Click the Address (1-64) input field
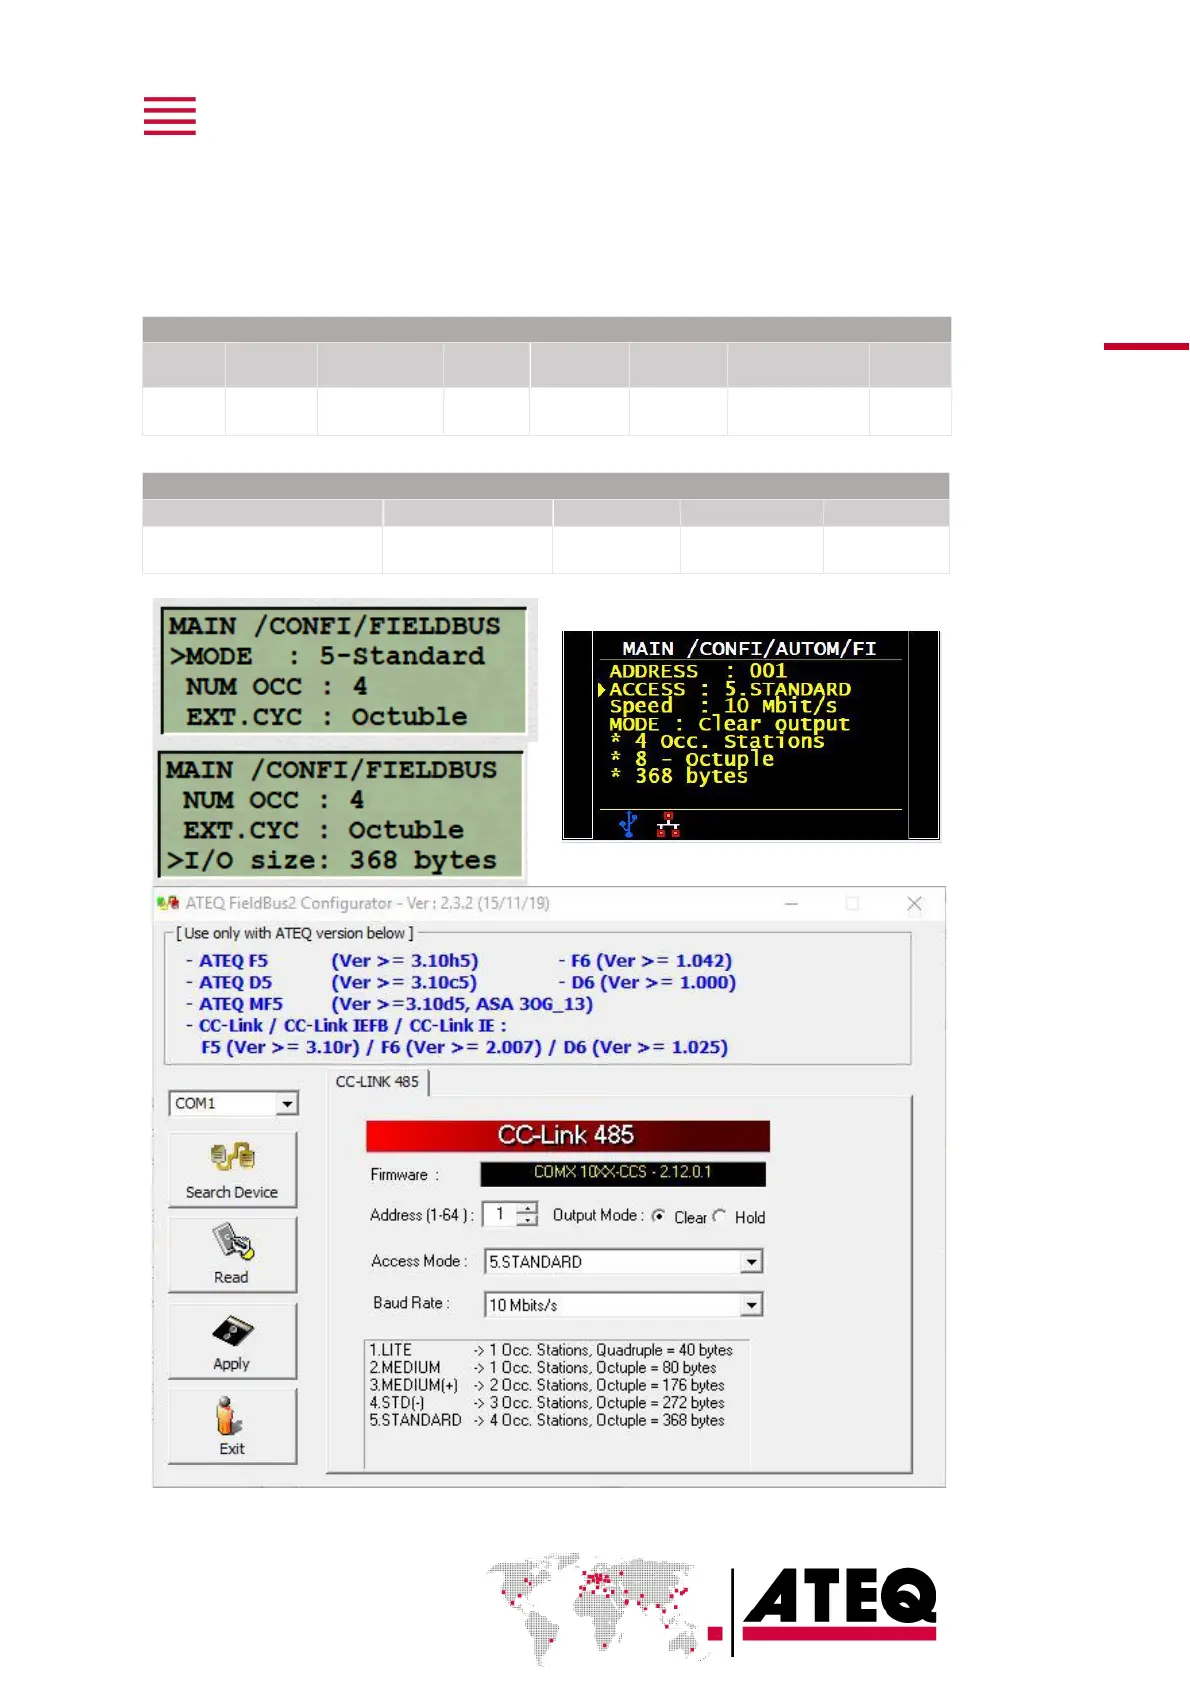This screenshot has width=1190, height=1684. tap(500, 1214)
